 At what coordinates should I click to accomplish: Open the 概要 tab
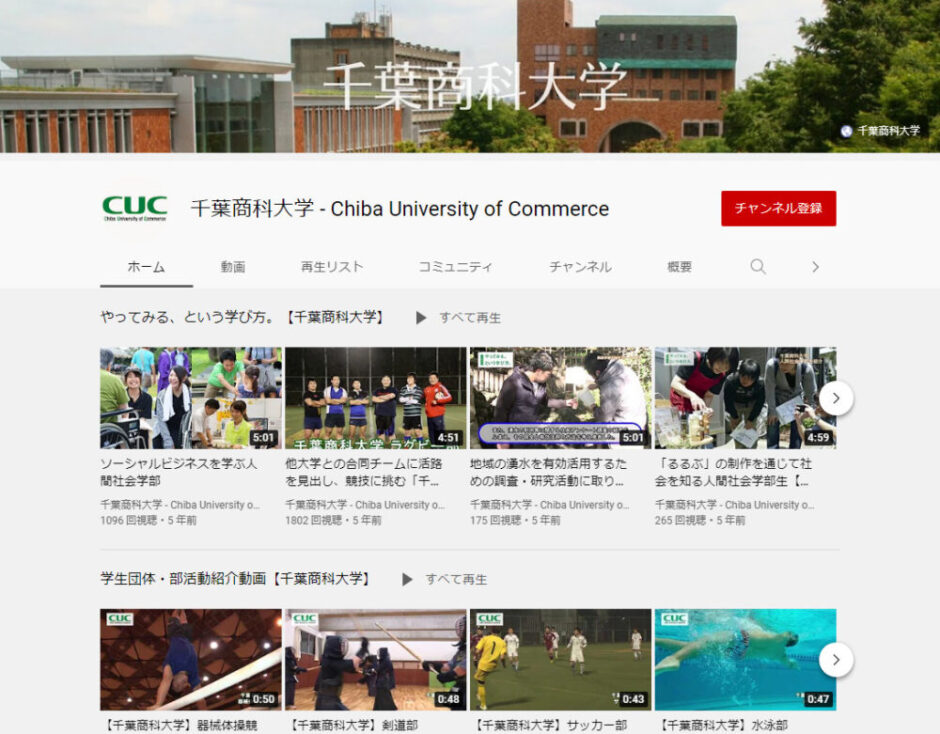[x=680, y=267]
